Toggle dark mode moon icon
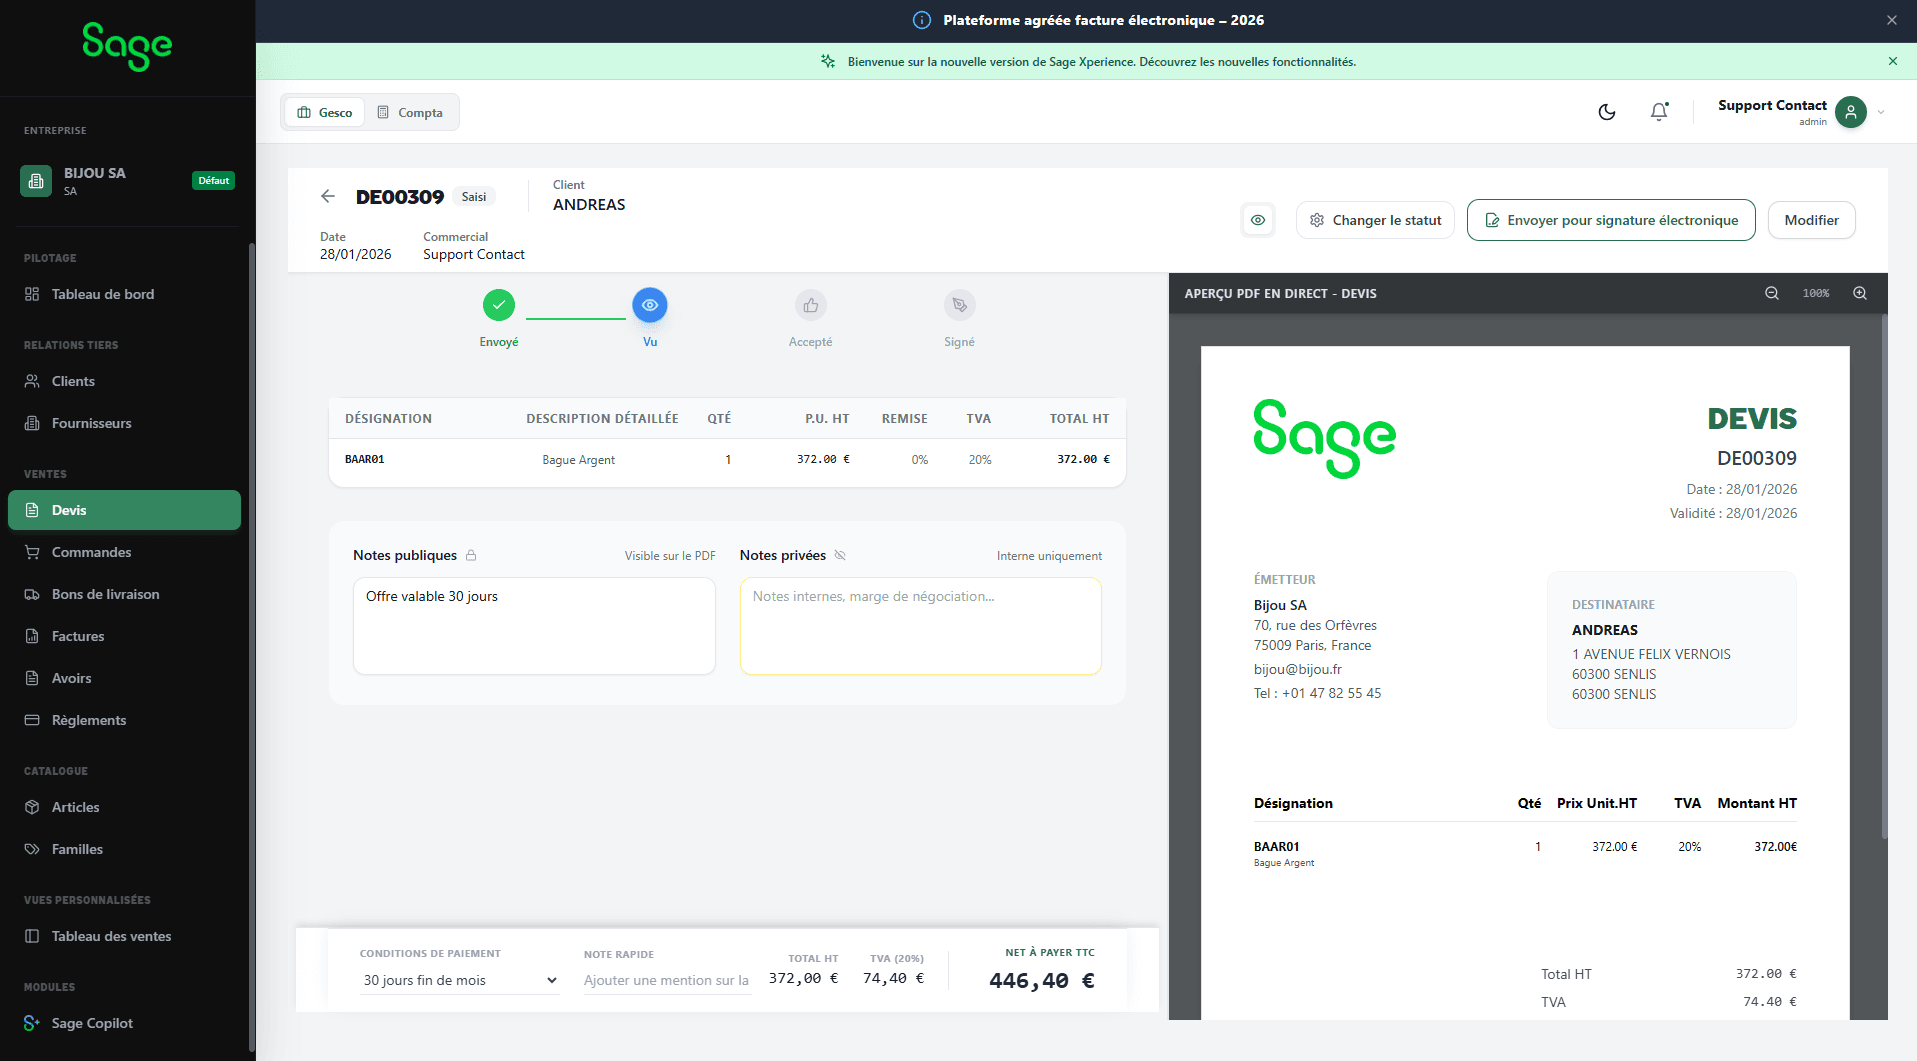 pos(1607,112)
